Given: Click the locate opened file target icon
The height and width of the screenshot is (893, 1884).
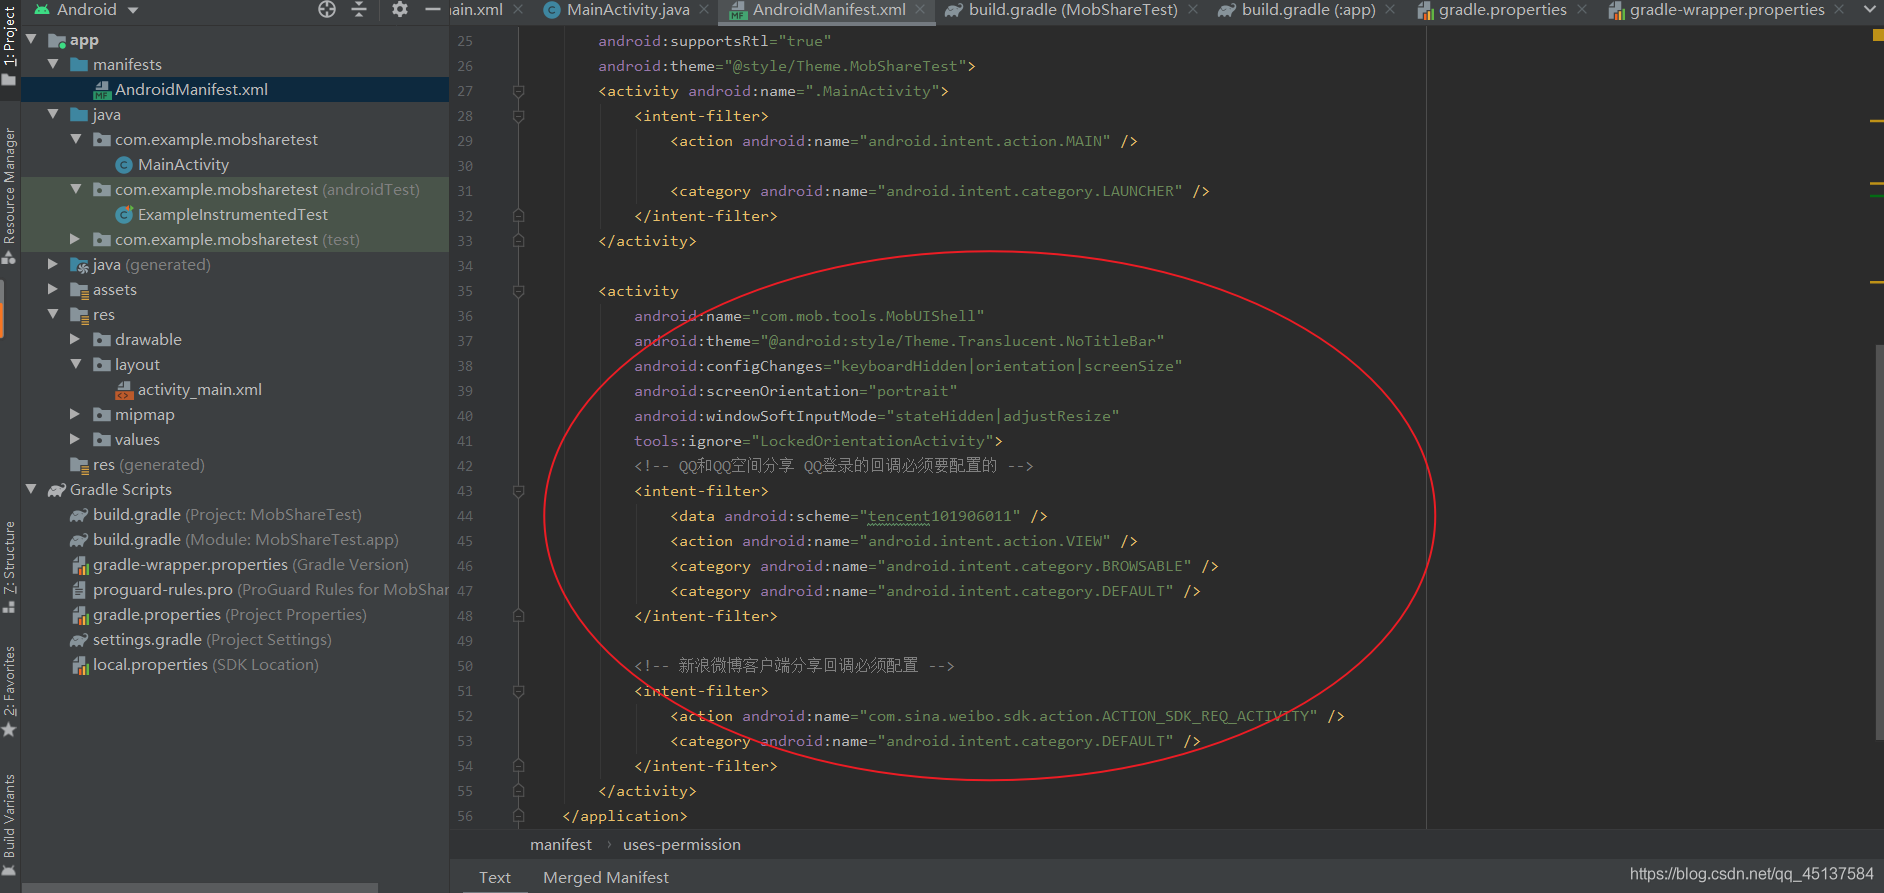Looking at the screenshot, I should coord(327,10).
